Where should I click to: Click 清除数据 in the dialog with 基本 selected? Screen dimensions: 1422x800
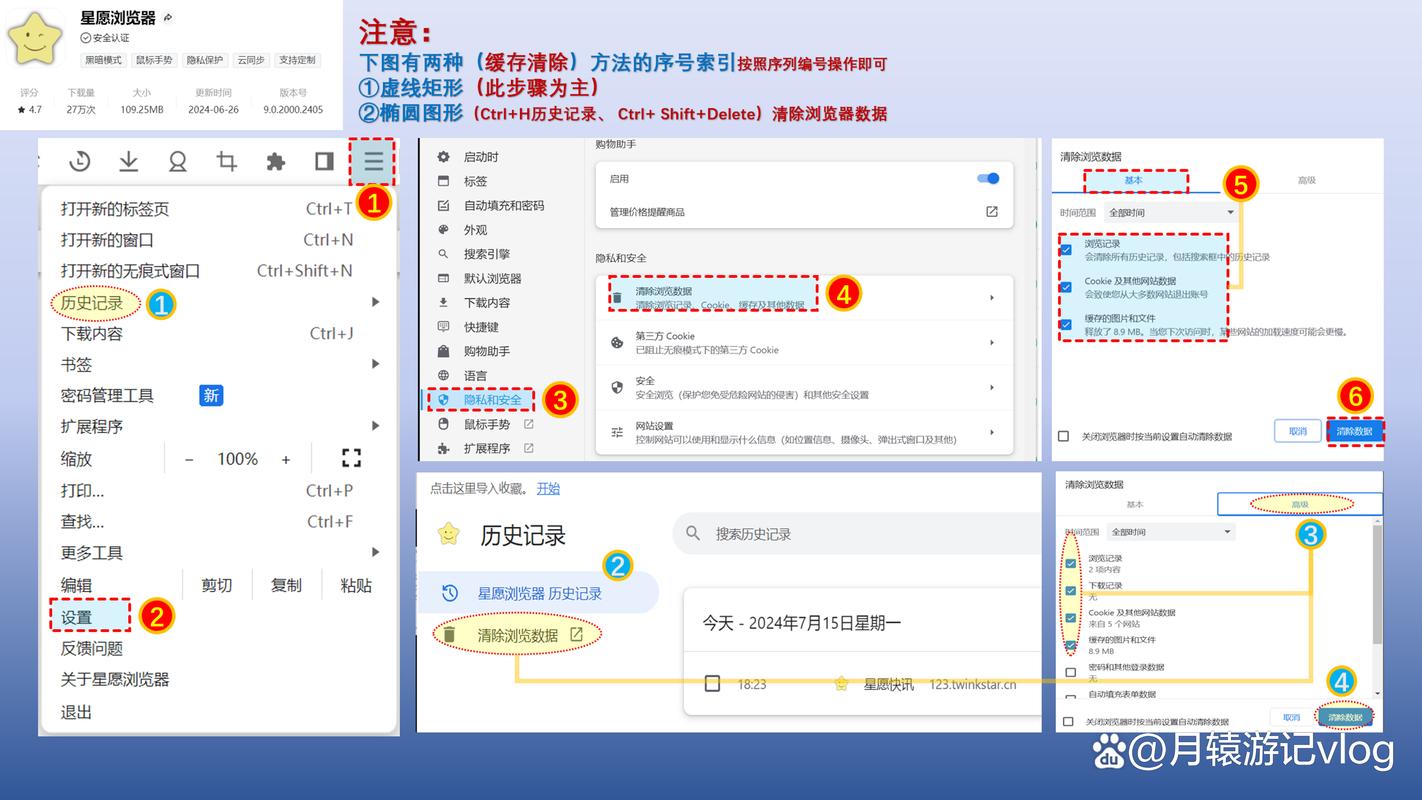coord(1354,431)
